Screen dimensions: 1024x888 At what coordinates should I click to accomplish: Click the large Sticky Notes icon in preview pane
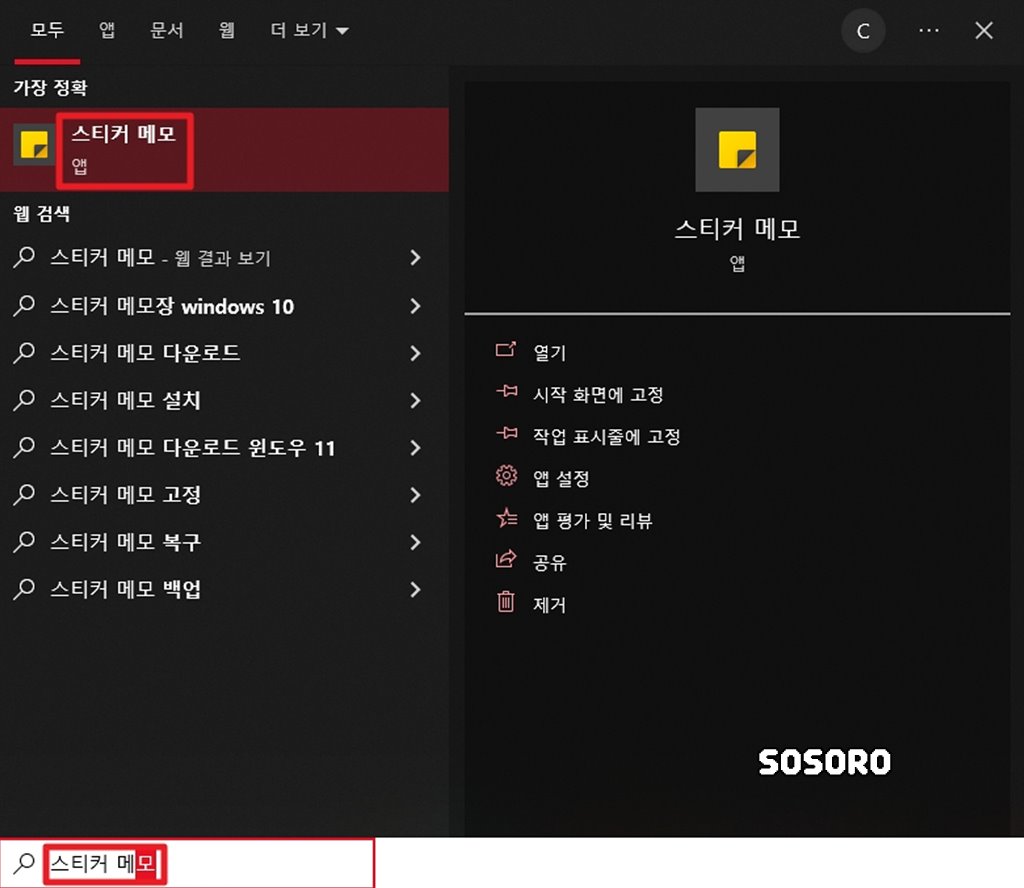pyautogui.click(x=737, y=150)
